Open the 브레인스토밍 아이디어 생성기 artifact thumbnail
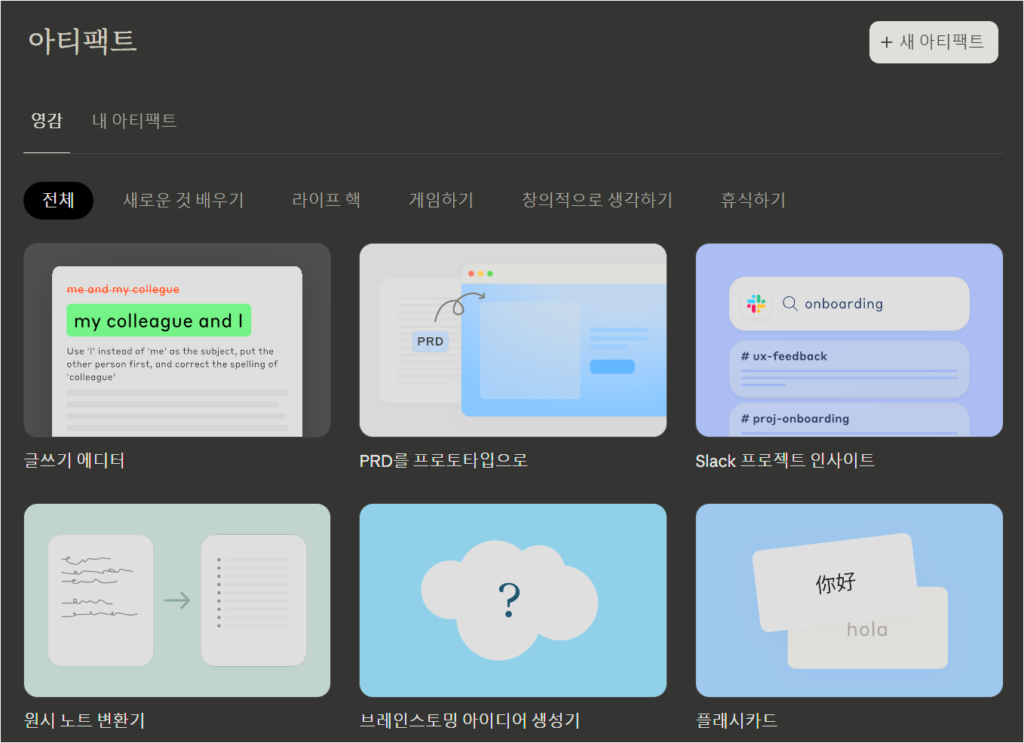This screenshot has width=1024, height=743. 513,600
